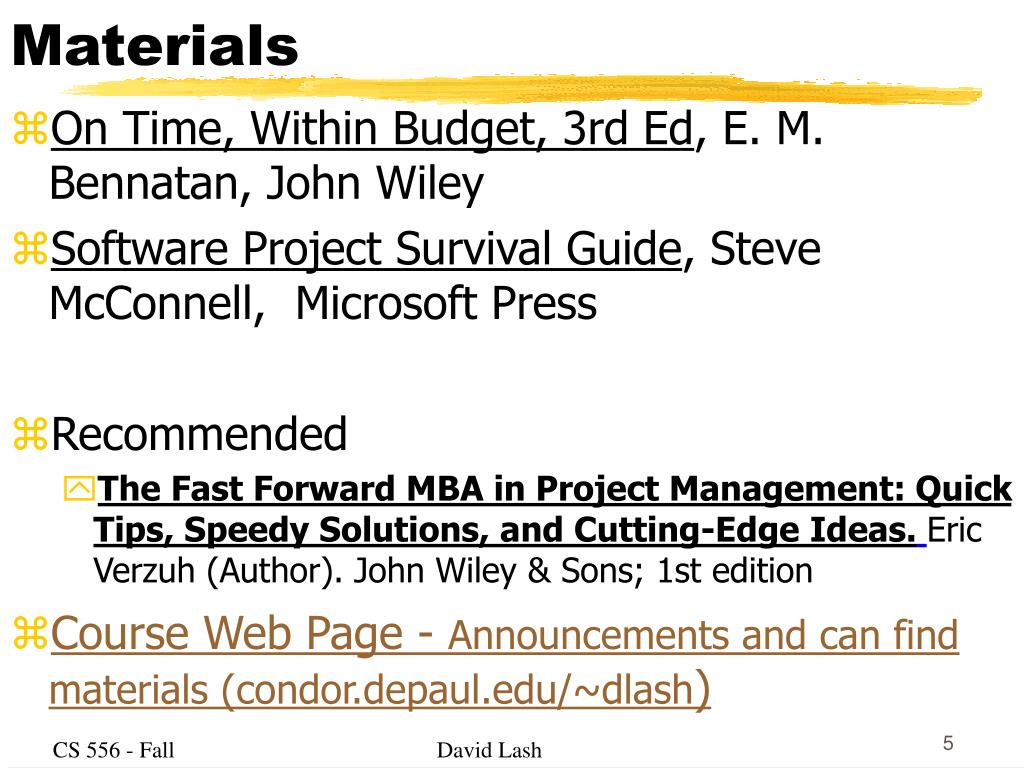
Task: Click the square sub-bullet icon before Fast Forward MBA
Action: (x=79, y=489)
